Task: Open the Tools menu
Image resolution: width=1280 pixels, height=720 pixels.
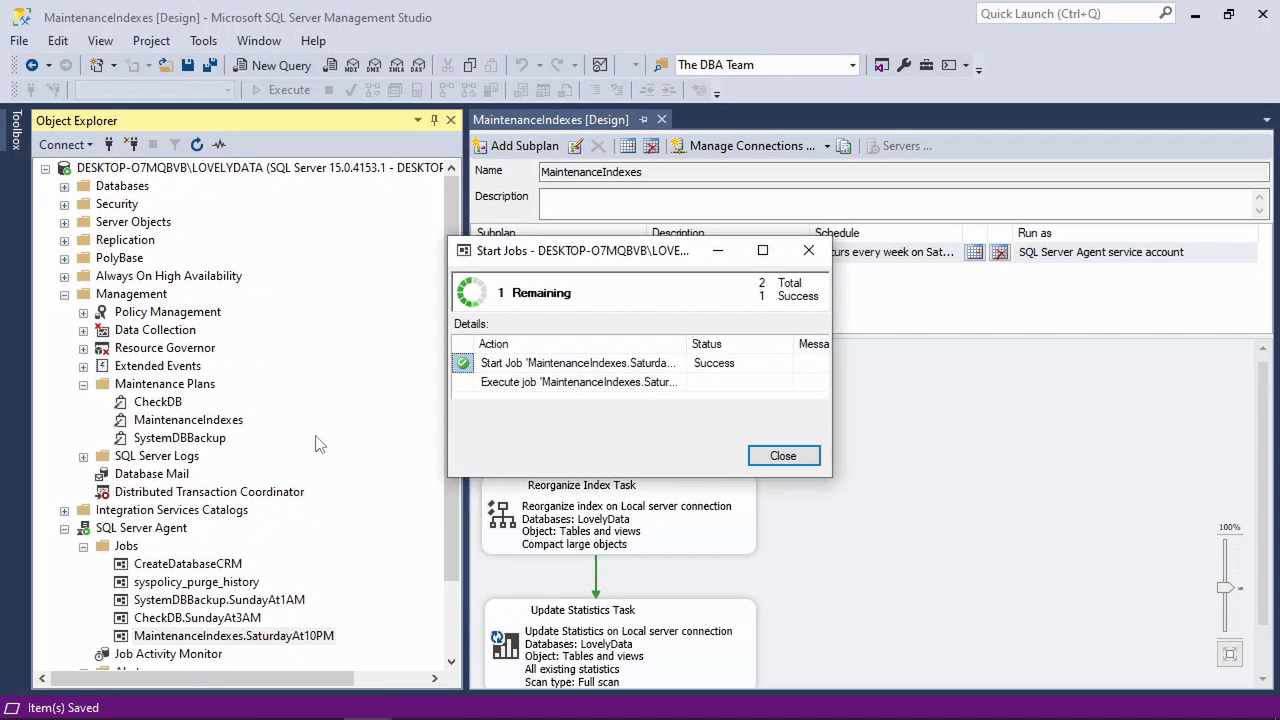Action: [x=203, y=41]
